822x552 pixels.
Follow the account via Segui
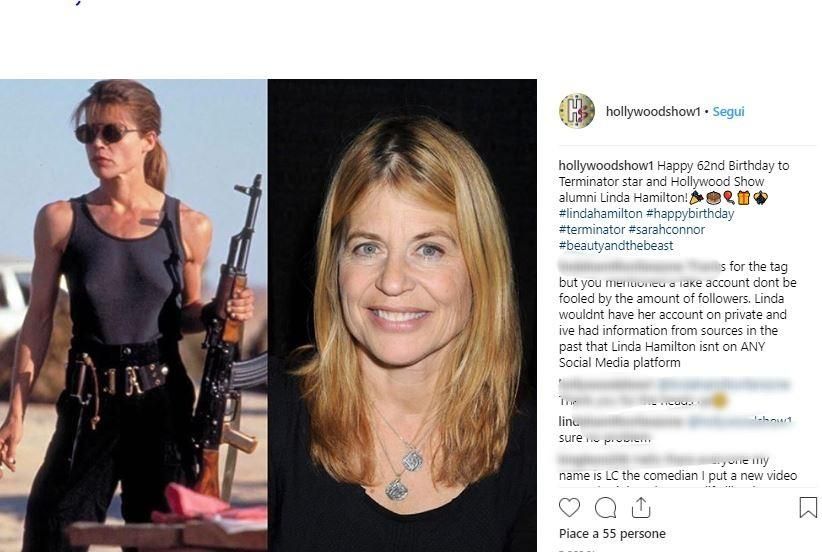[x=728, y=112]
